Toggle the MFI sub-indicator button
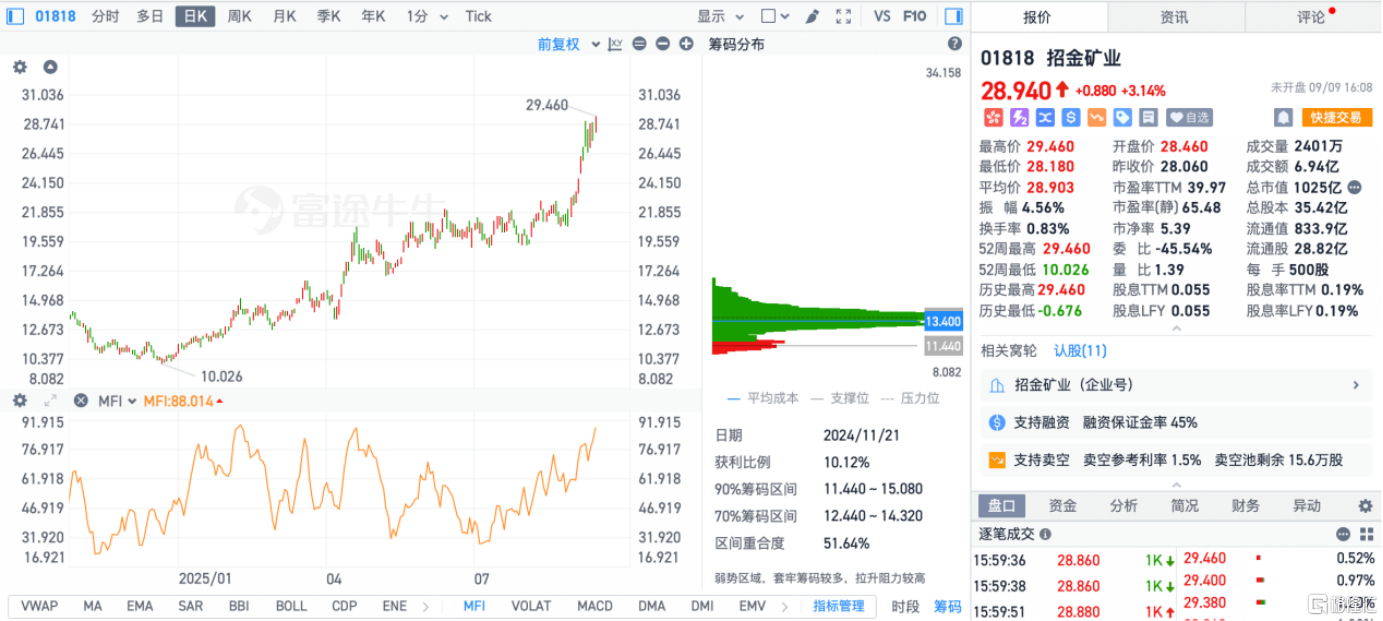Image resolution: width=1383 pixels, height=621 pixels. click(x=474, y=606)
